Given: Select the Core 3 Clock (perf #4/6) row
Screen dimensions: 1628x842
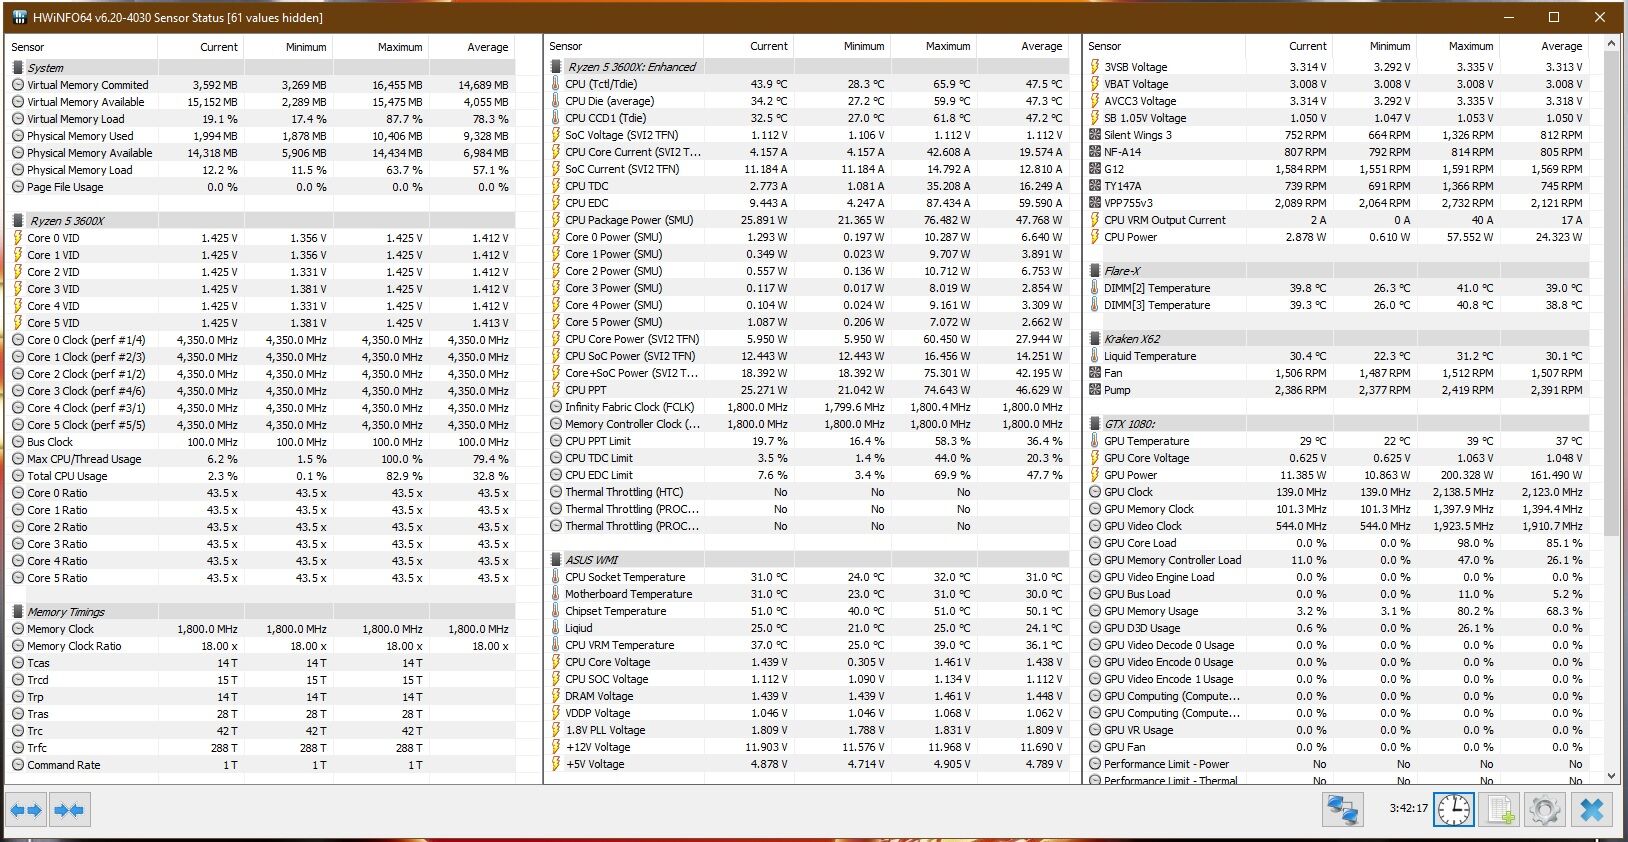Looking at the screenshot, I should tap(261, 391).
